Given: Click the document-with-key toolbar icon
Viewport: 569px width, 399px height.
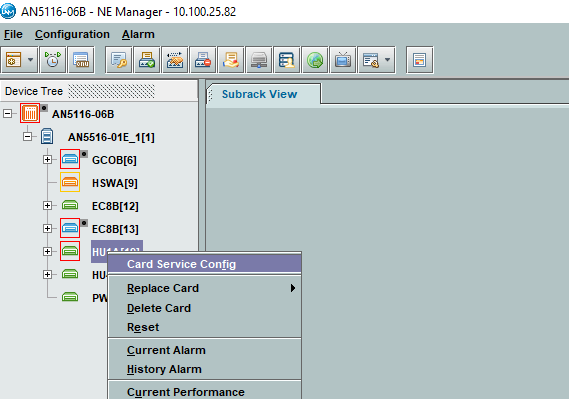Looking at the screenshot, I should click(119, 60).
